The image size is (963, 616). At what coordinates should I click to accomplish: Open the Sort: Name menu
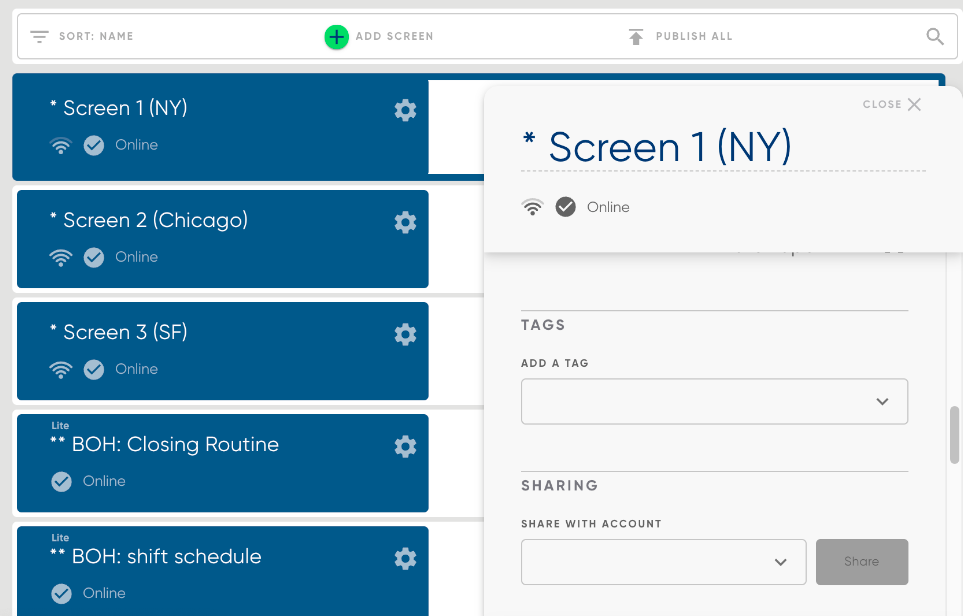[96, 36]
